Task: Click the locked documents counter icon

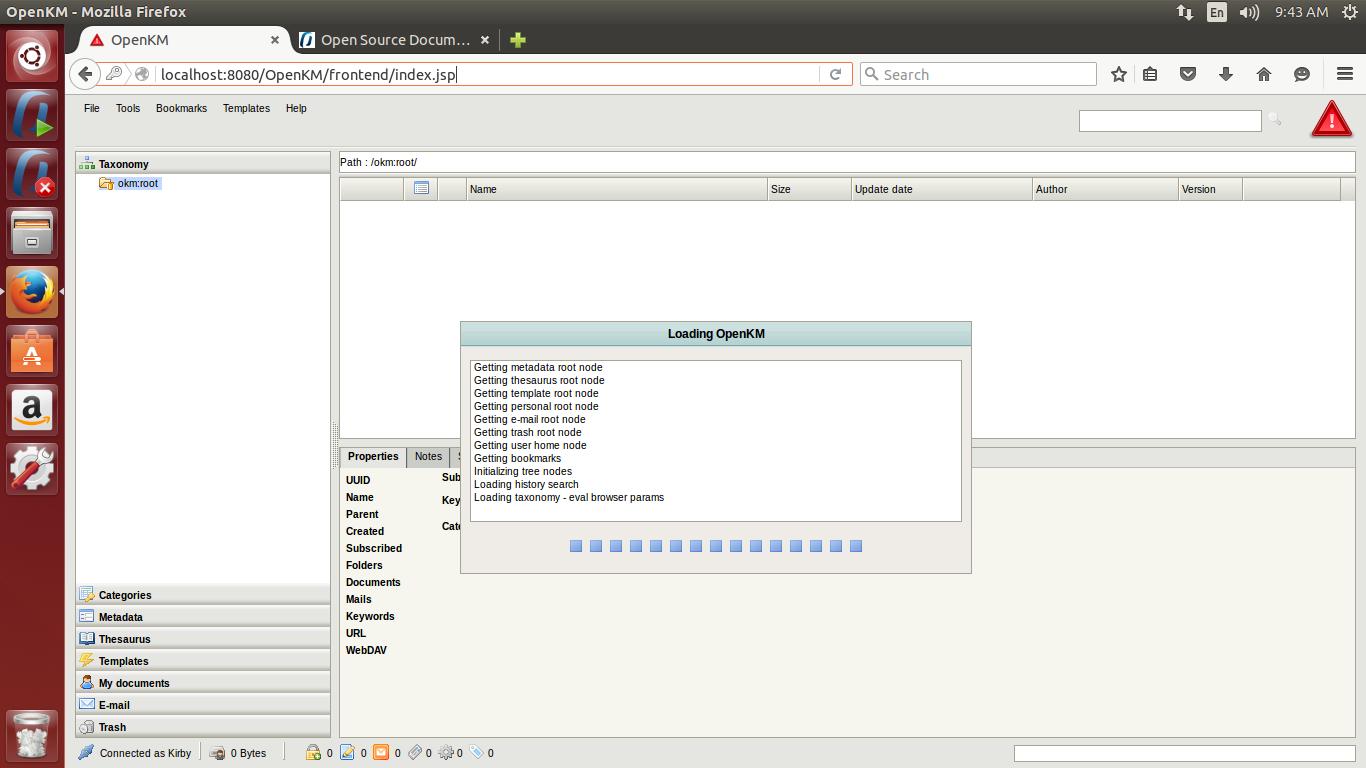Action: click(313, 753)
